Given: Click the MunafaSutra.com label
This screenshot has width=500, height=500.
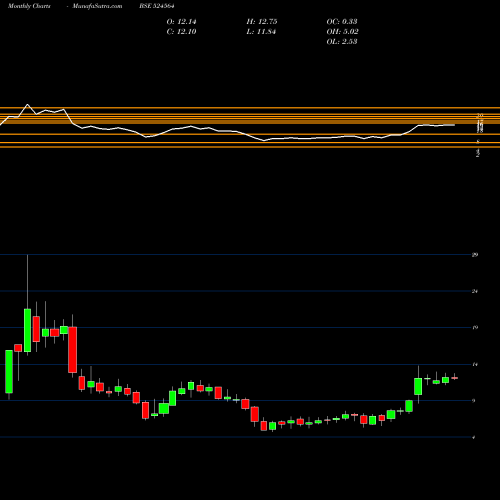Looking at the screenshot, I should point(97,6).
